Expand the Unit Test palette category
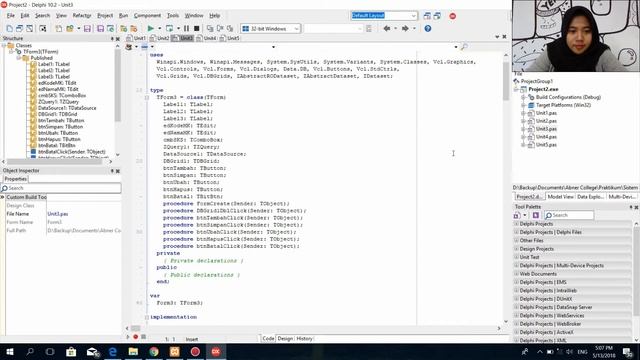 click(516, 257)
